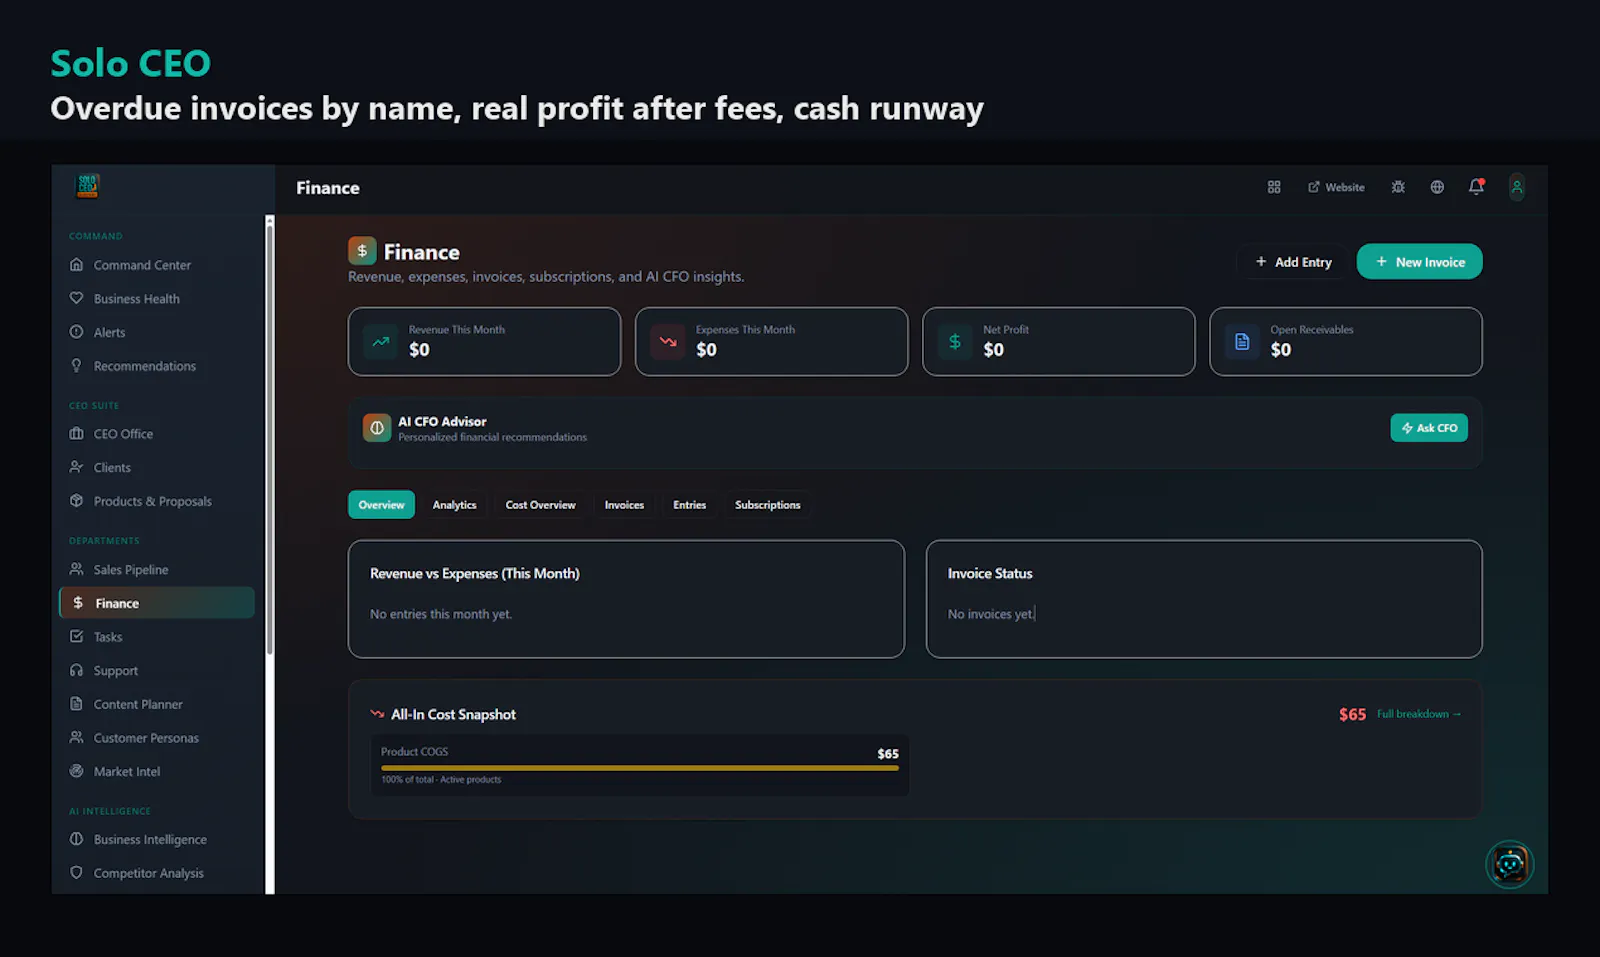Viewport: 1600px width, 957px height.
Task: Switch to the Entries tab
Action: pos(689,505)
